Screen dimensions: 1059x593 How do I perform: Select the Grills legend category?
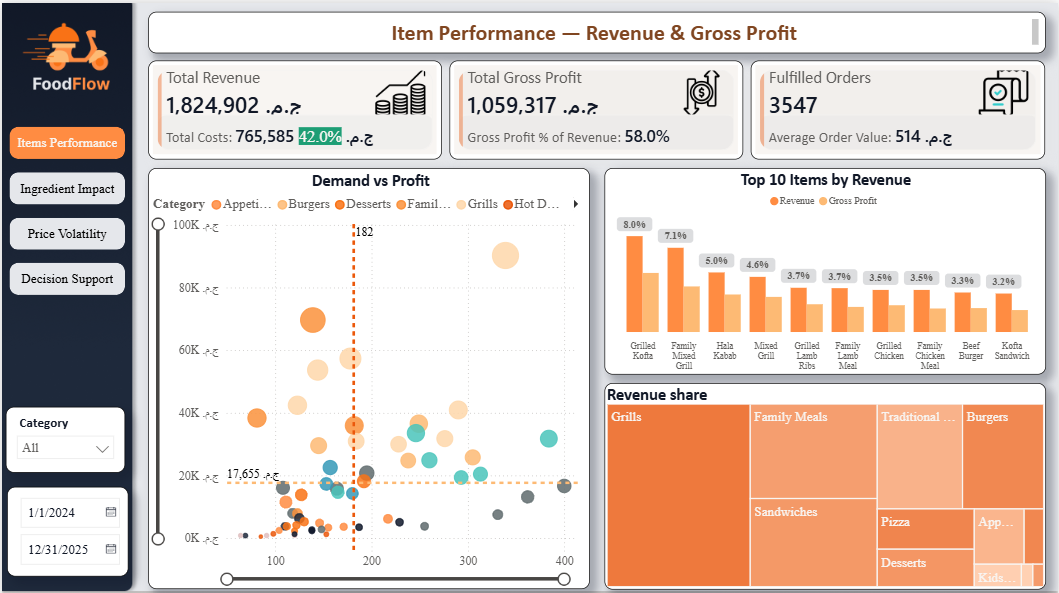(477, 204)
